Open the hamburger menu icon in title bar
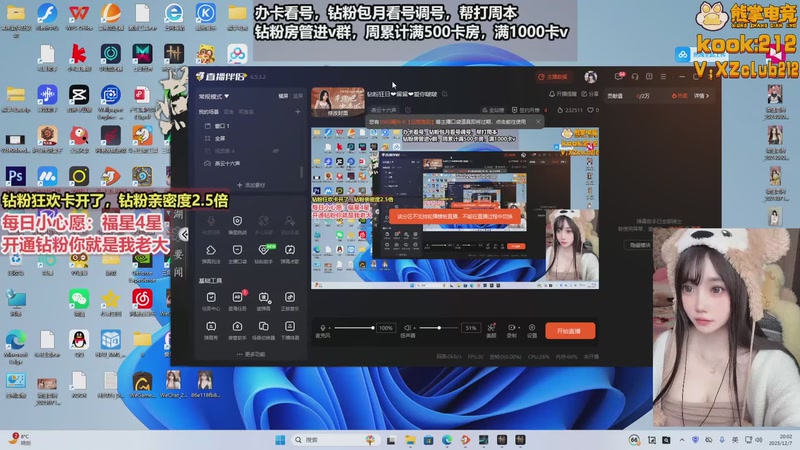The image size is (800, 450). tap(663, 77)
